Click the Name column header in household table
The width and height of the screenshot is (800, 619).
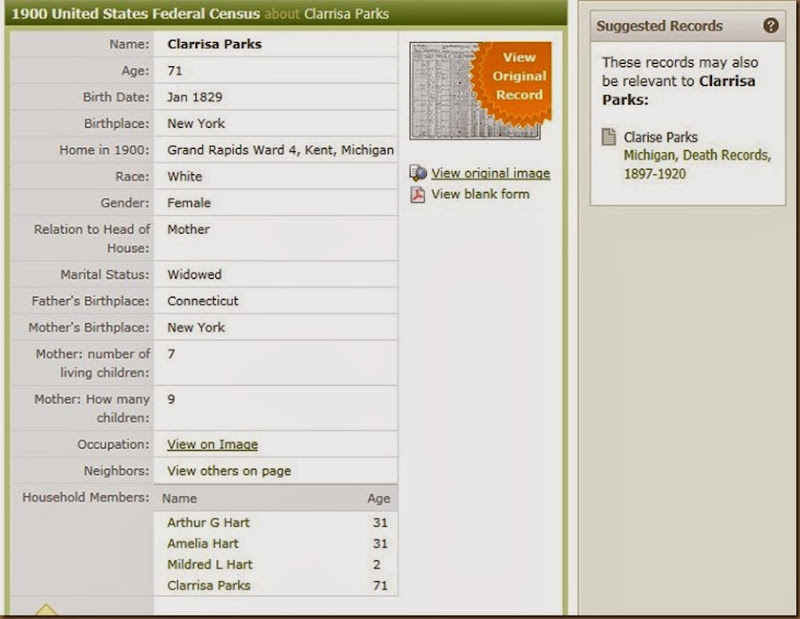pyautogui.click(x=179, y=499)
